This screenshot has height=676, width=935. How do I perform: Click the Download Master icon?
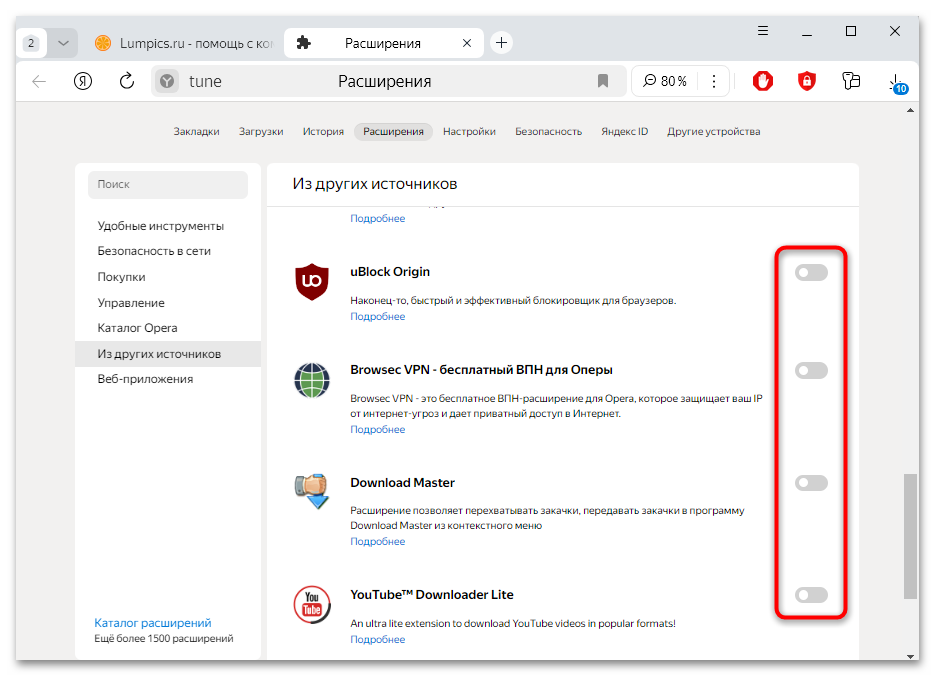pyautogui.click(x=312, y=491)
